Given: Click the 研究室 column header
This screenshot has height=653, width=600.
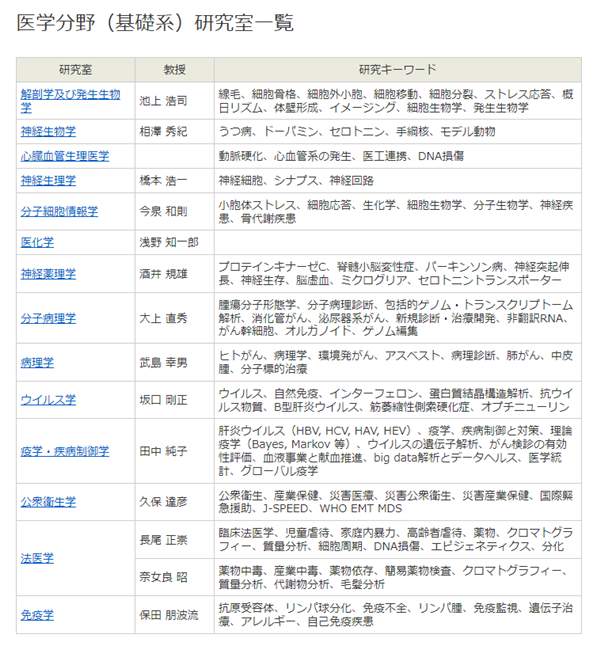Looking at the screenshot, I should 75,69.
